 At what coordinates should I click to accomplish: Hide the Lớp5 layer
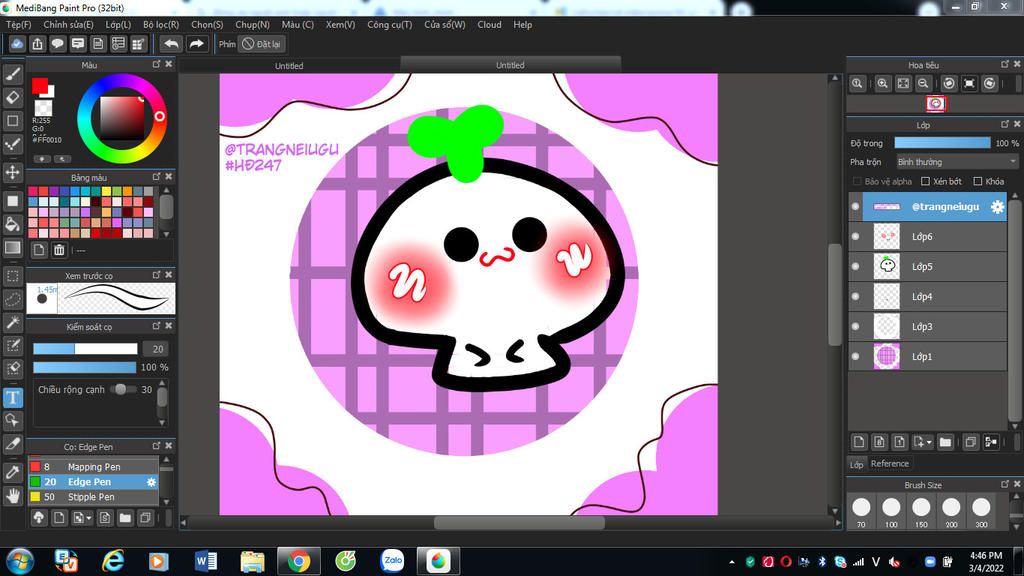point(856,266)
